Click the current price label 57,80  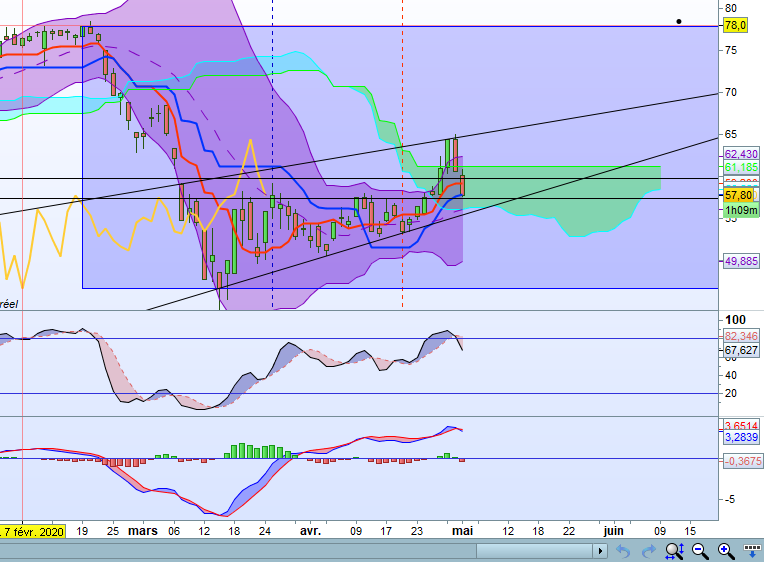738,195
